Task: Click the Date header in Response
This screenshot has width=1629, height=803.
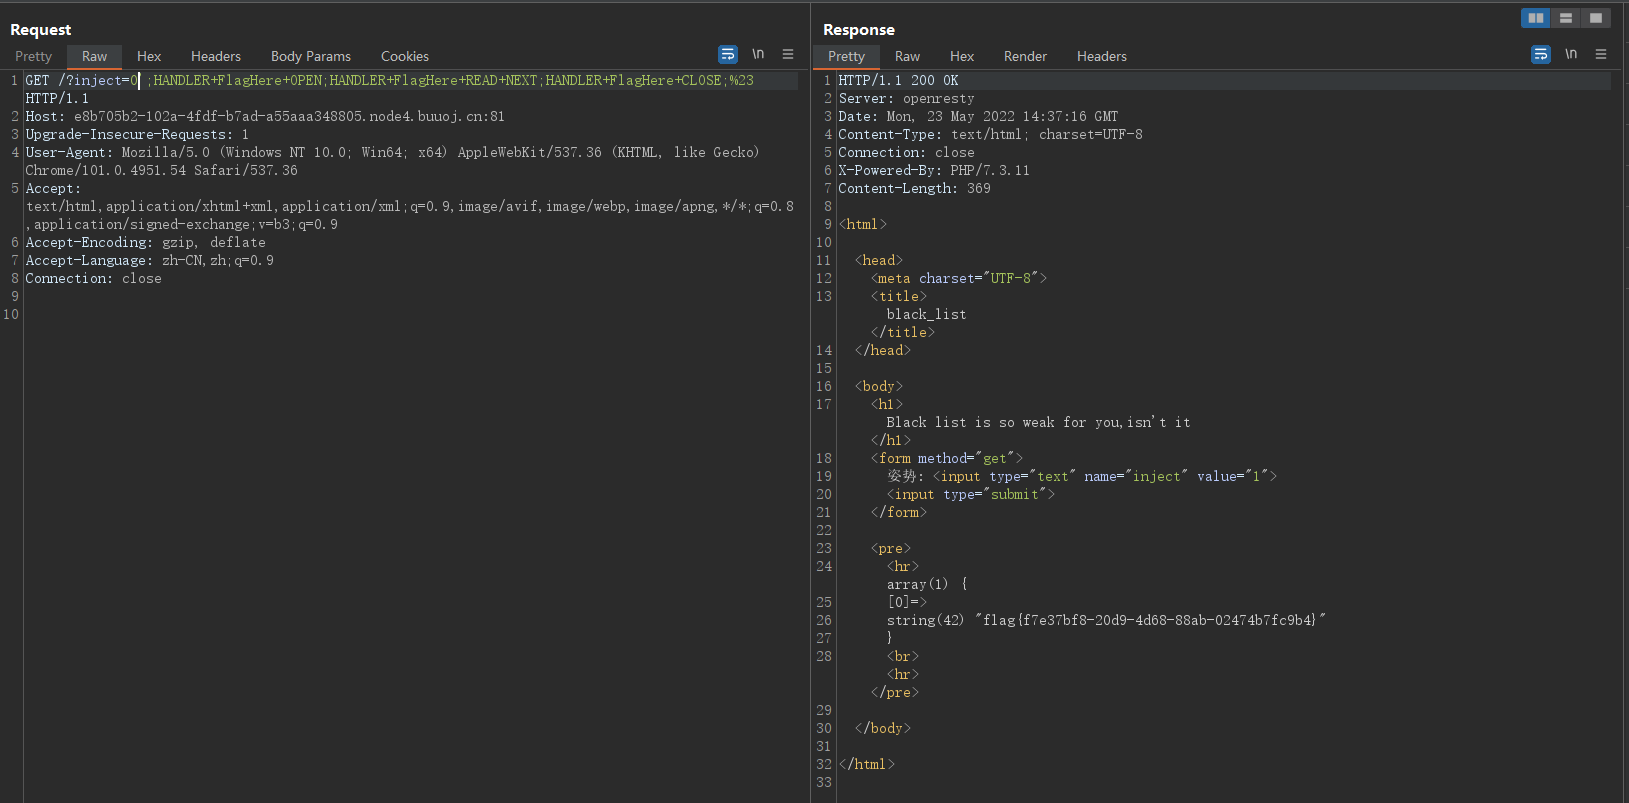Action: [978, 116]
